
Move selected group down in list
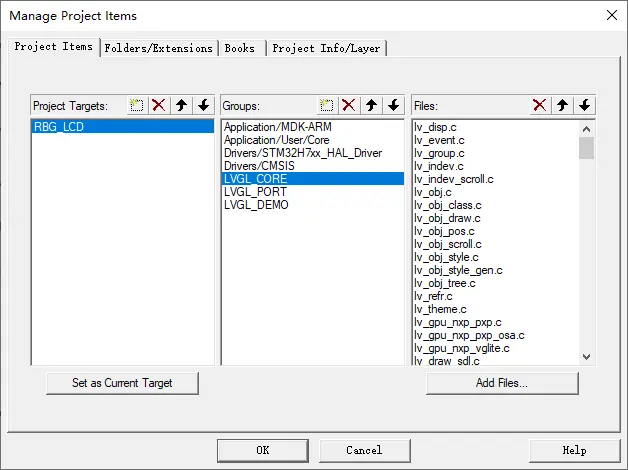(393, 105)
